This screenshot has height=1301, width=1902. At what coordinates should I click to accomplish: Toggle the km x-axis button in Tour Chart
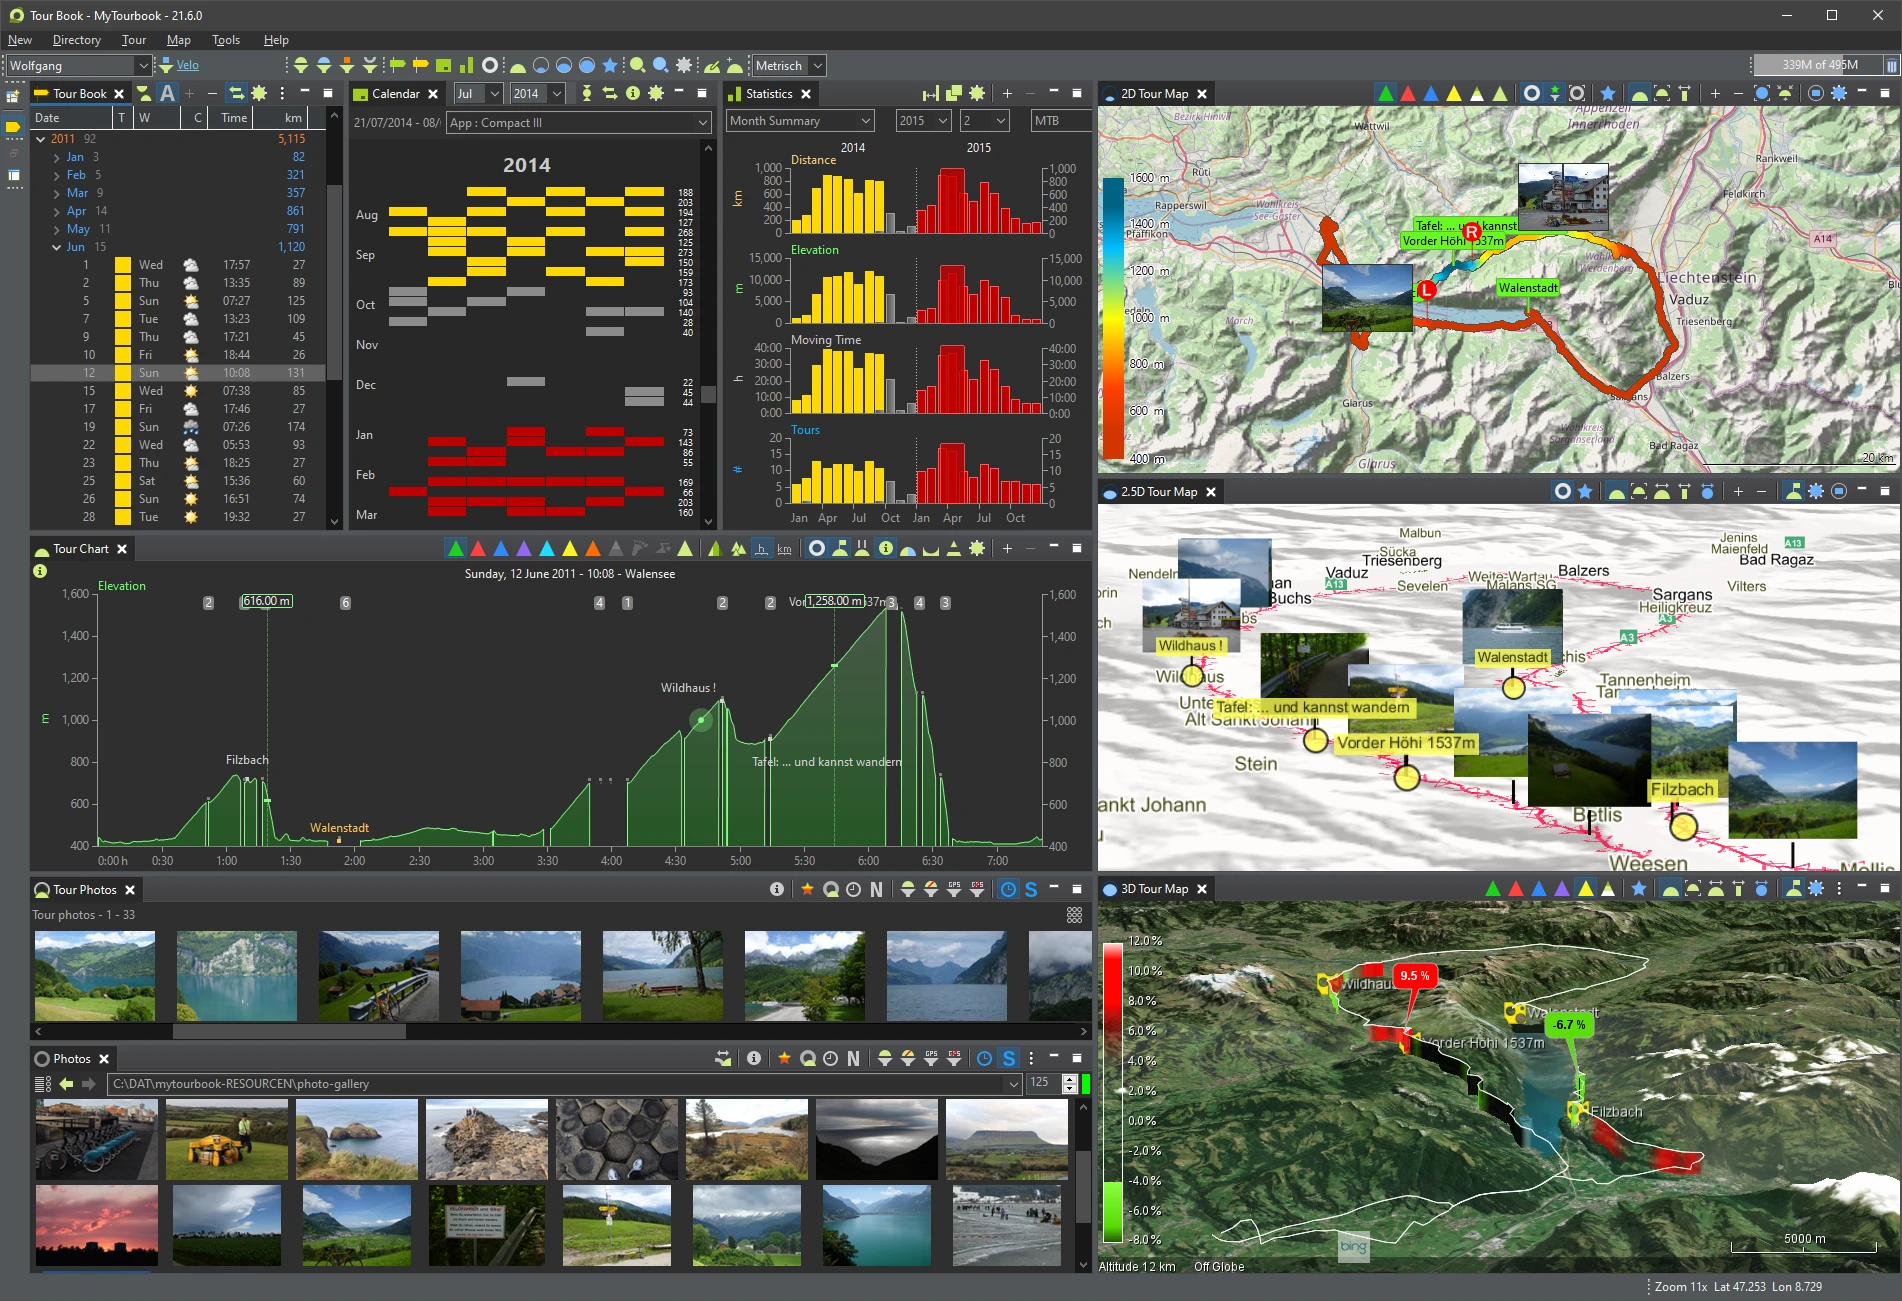point(784,548)
